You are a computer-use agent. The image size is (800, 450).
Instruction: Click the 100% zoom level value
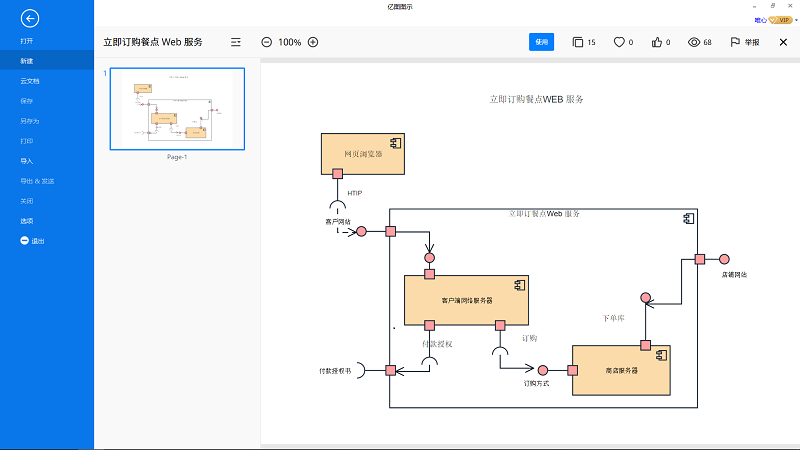(x=289, y=42)
